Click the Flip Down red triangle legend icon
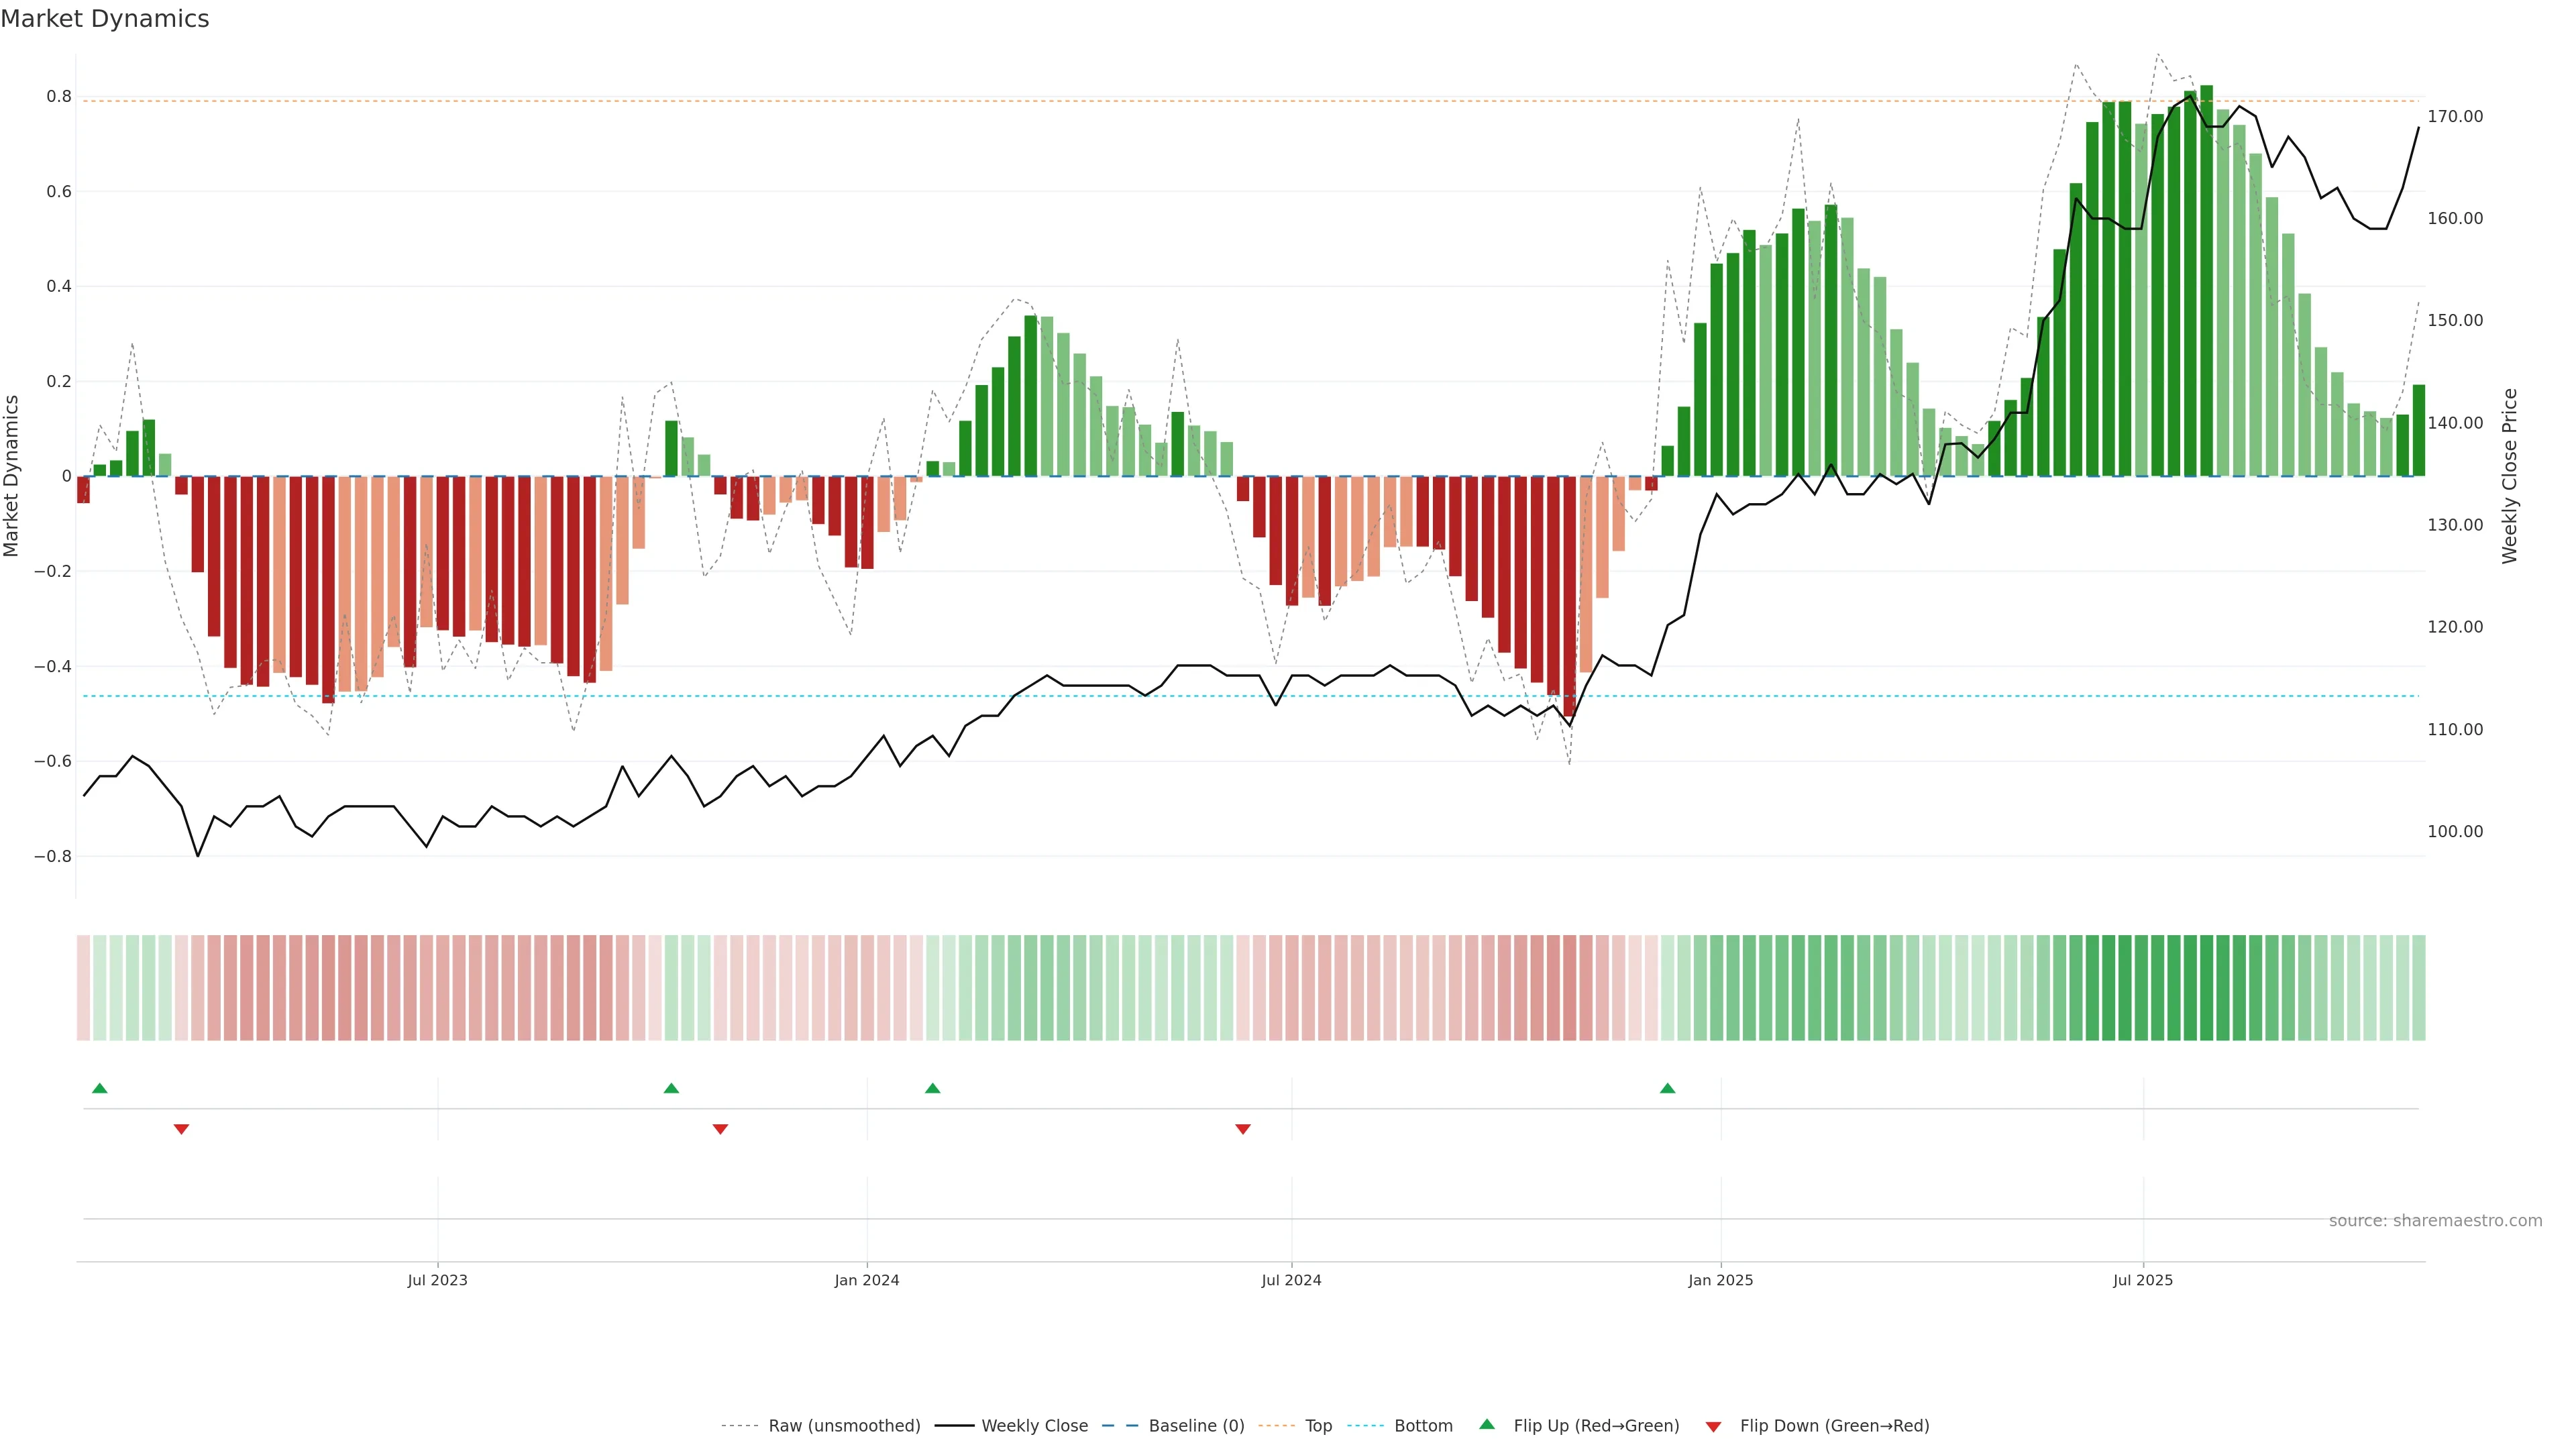Screen dimensions: 2576x1449 point(1713,1426)
